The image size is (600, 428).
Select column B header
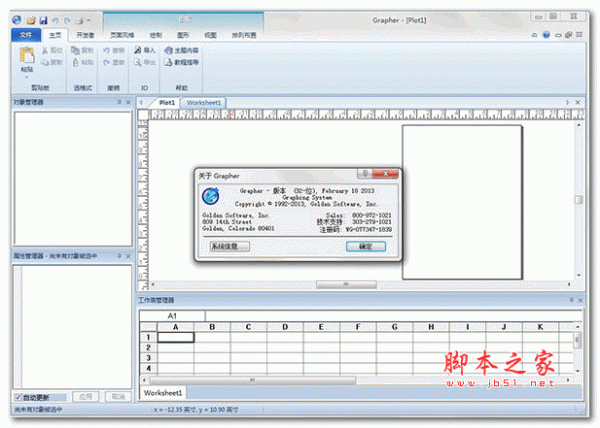(212, 327)
